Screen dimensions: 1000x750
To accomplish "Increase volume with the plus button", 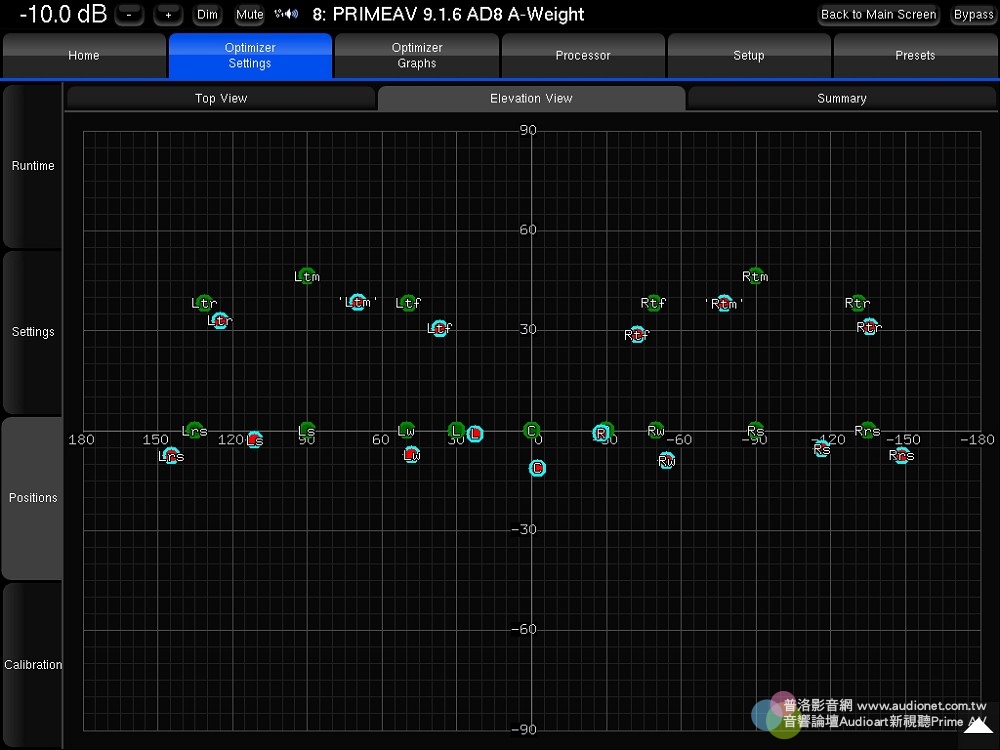I will point(168,15).
